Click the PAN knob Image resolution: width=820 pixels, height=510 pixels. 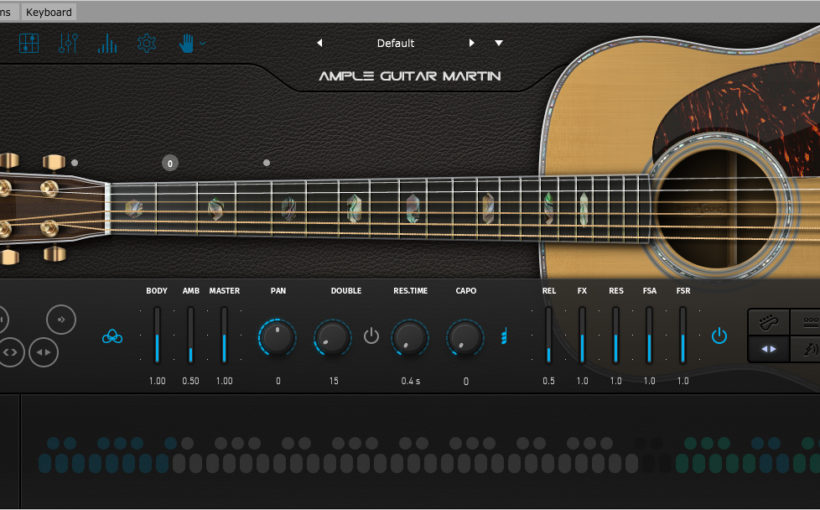click(277, 337)
